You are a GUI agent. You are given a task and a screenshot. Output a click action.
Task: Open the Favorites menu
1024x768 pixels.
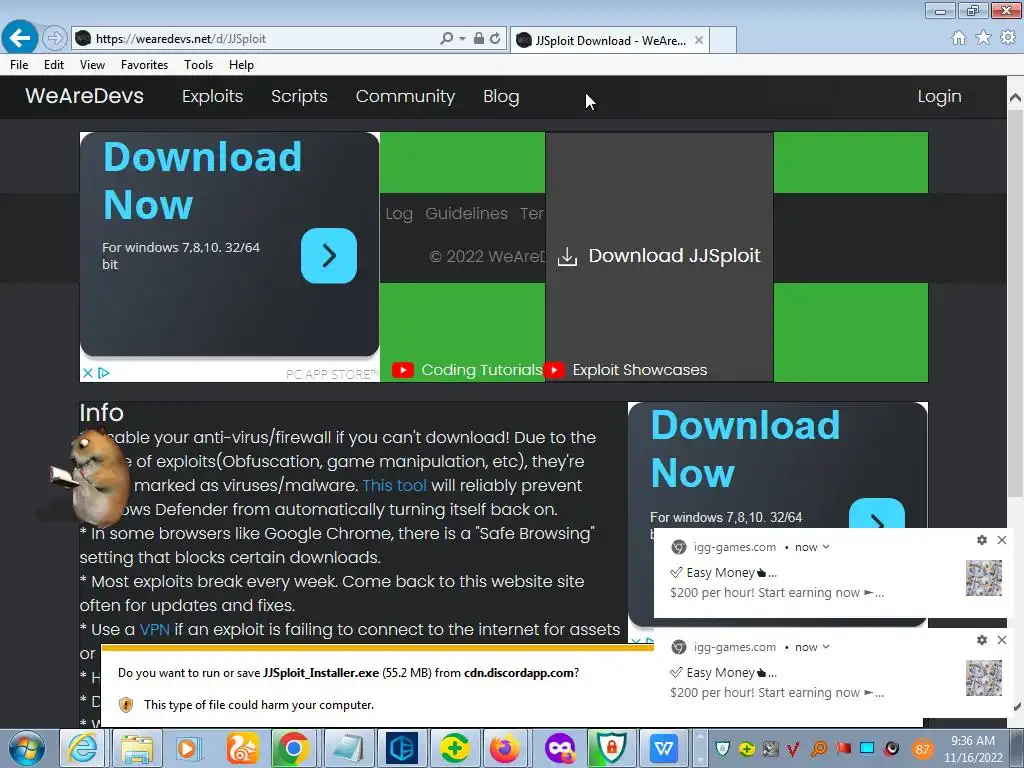click(x=144, y=65)
